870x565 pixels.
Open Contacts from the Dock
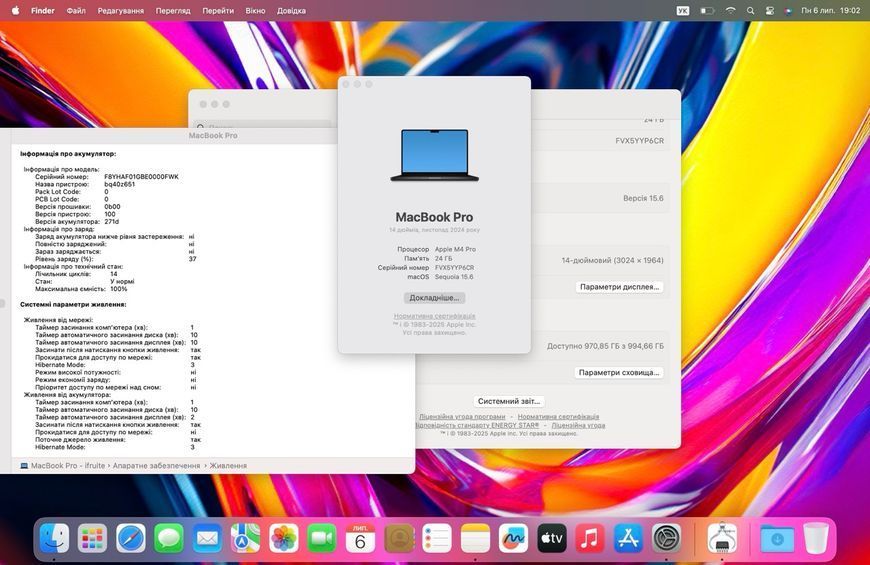(x=399, y=538)
